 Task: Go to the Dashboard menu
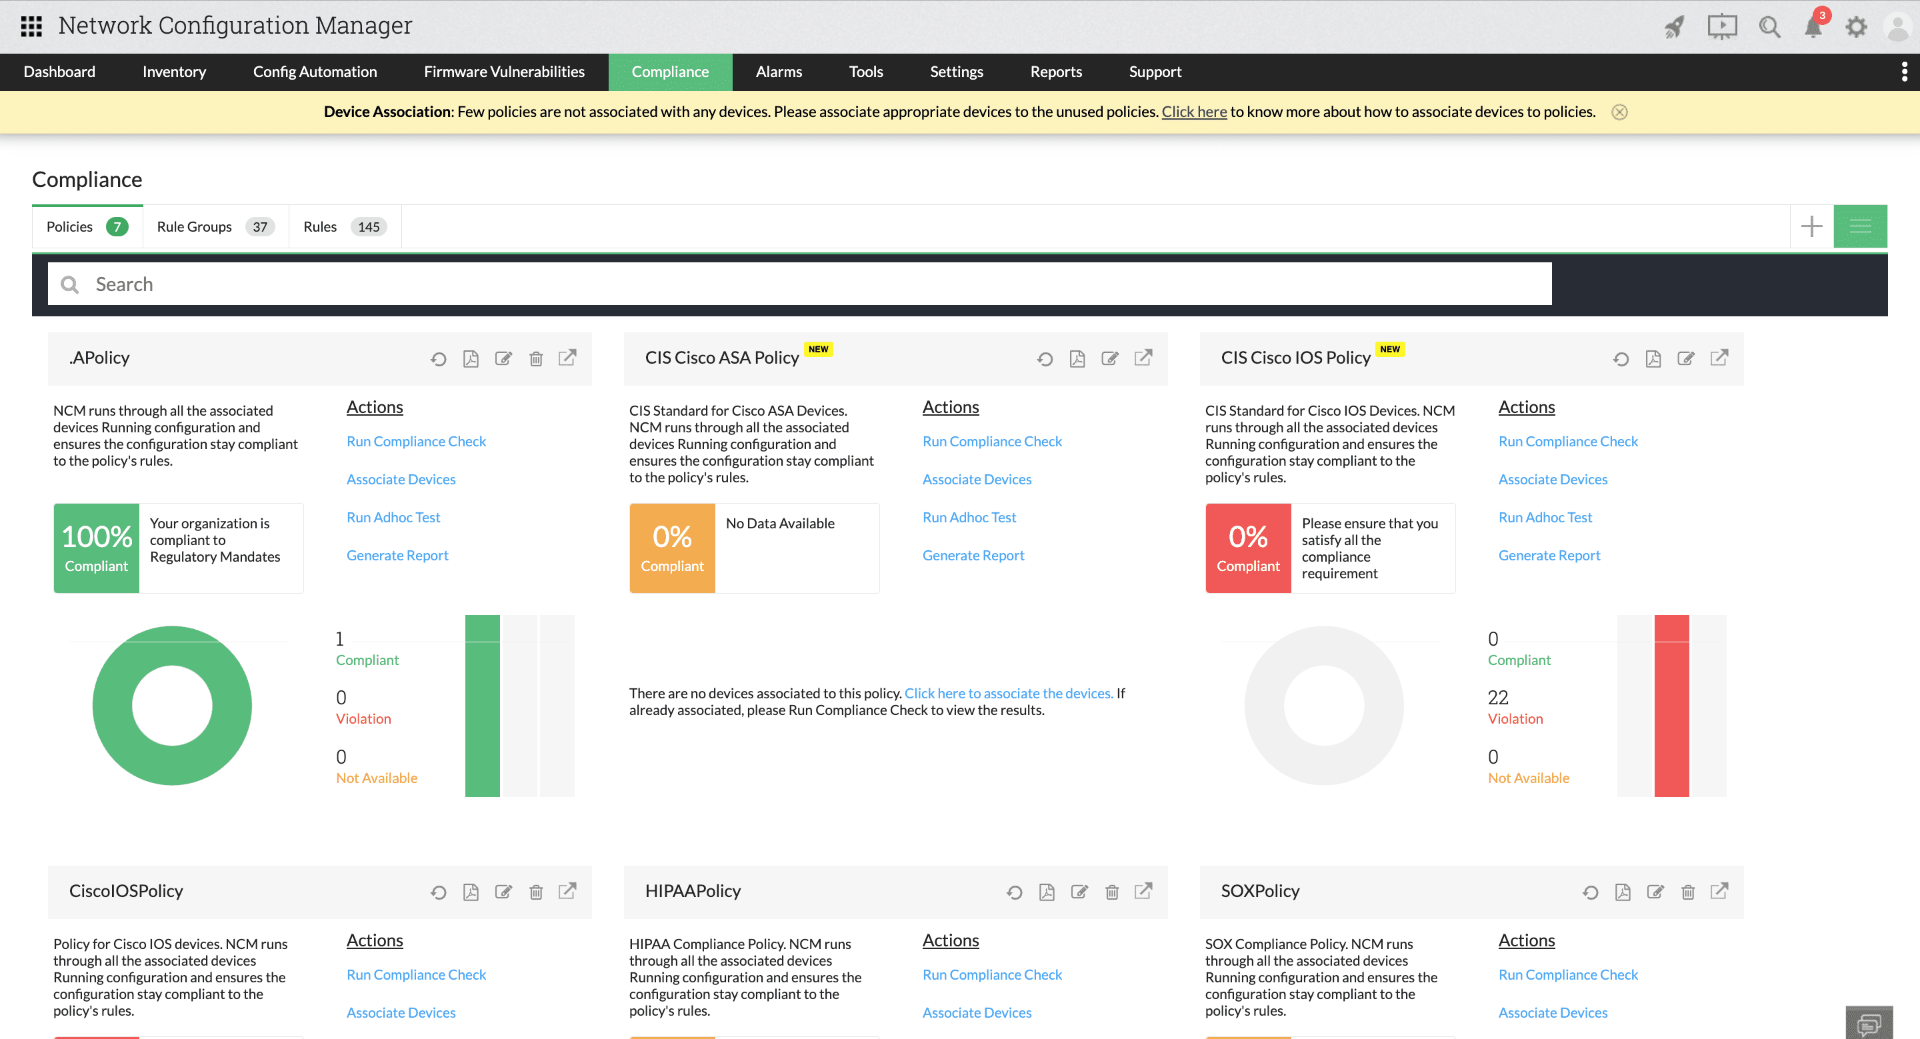tap(60, 72)
